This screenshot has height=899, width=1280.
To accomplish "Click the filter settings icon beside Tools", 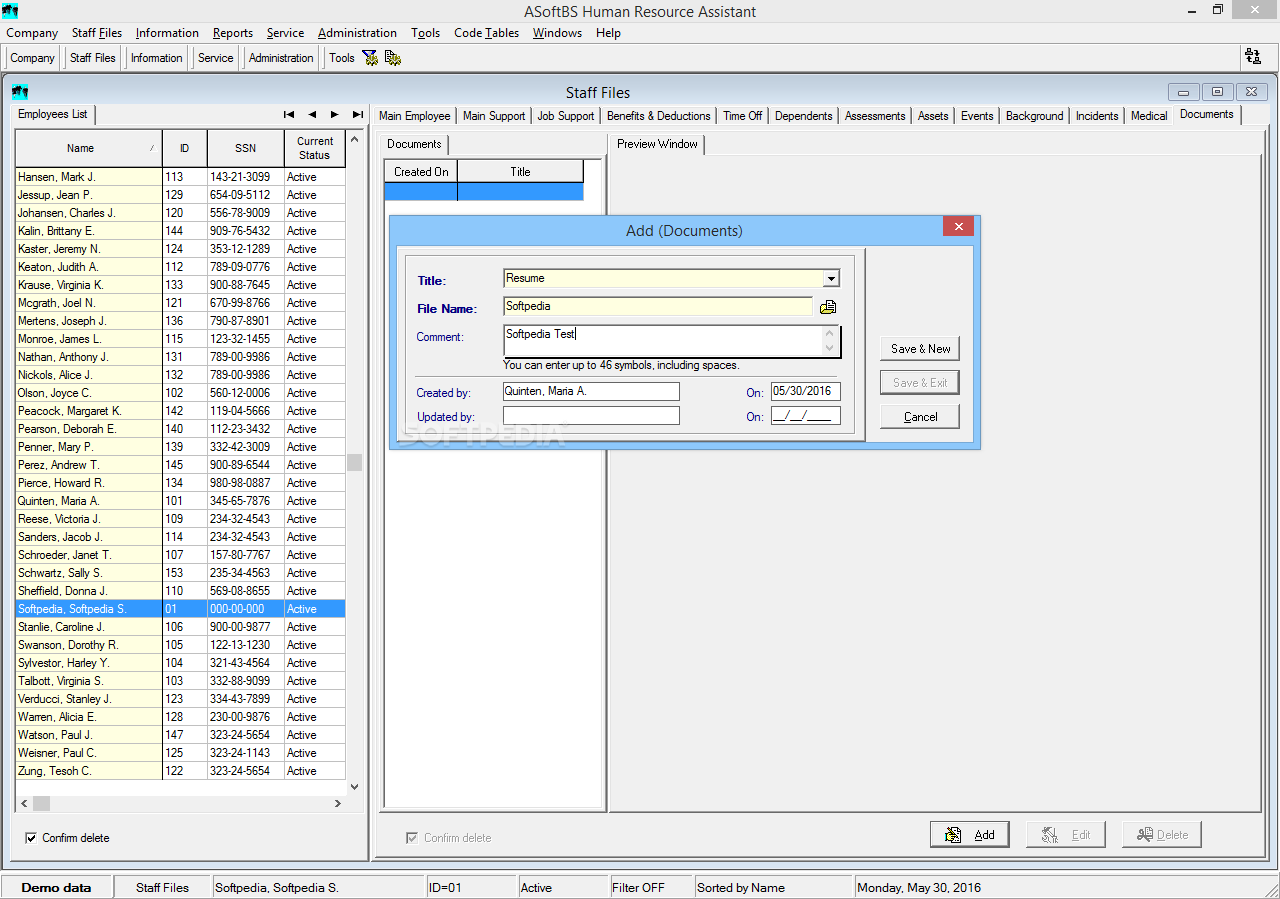I will pos(370,58).
